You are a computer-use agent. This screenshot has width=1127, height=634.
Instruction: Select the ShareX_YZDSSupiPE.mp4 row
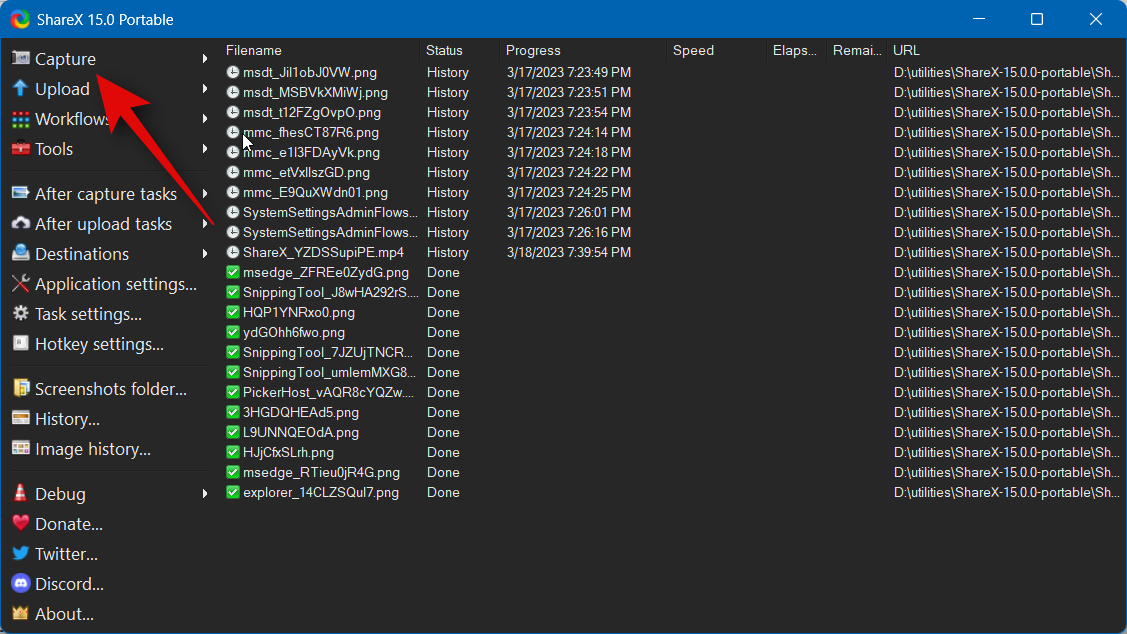323,252
